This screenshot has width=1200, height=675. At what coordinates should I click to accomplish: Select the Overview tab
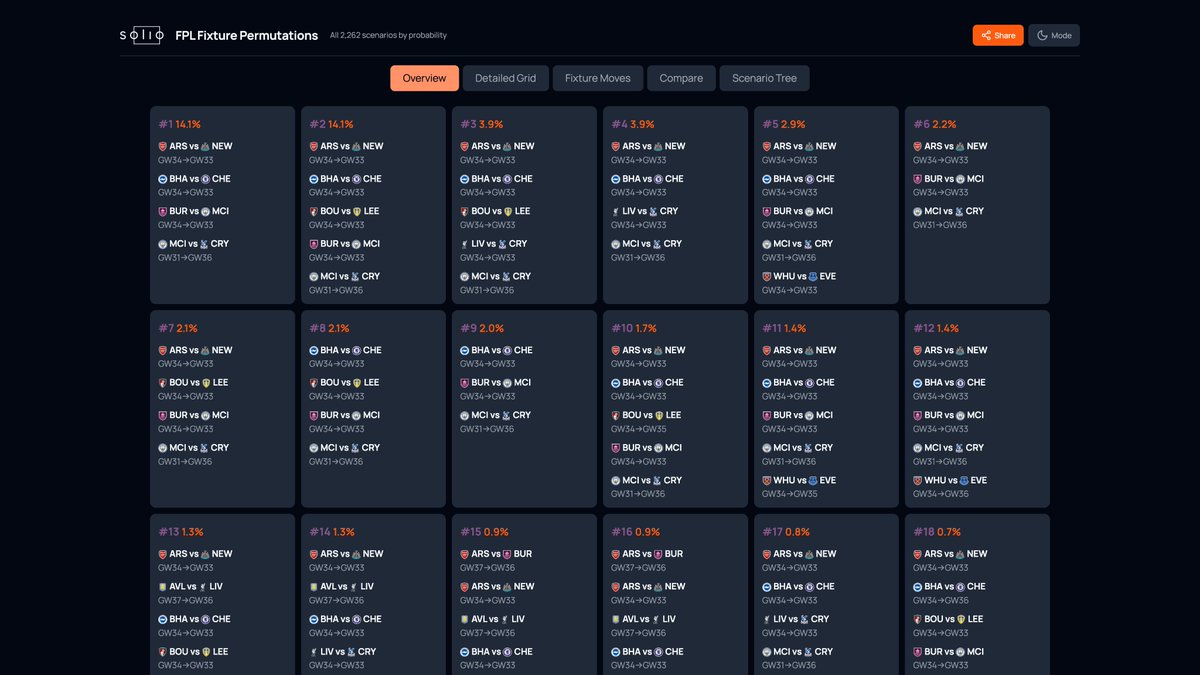(425, 78)
